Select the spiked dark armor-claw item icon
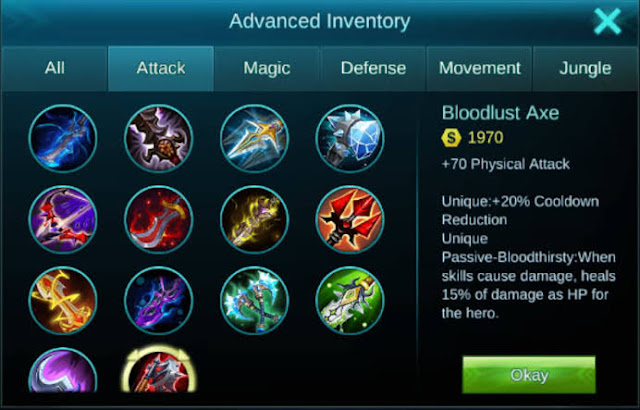Viewport: 640px width, 410px height. coord(158,139)
